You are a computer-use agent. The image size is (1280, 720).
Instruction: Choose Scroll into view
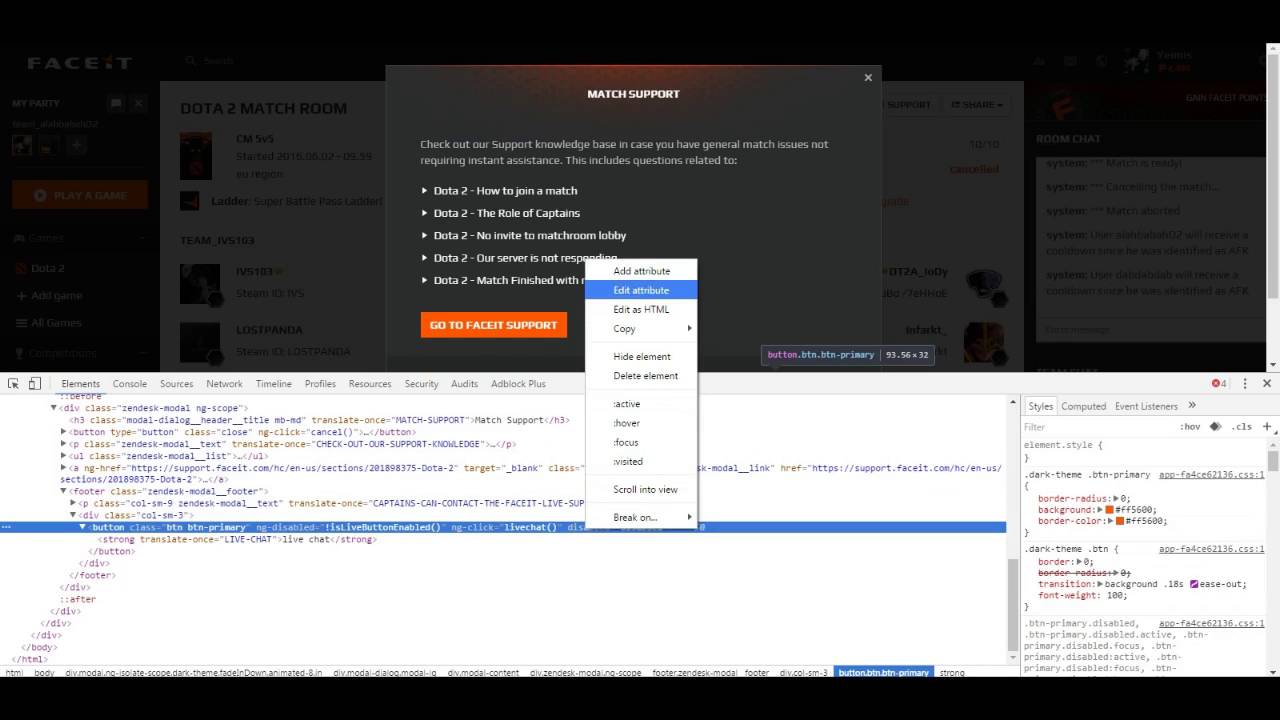[641, 489]
